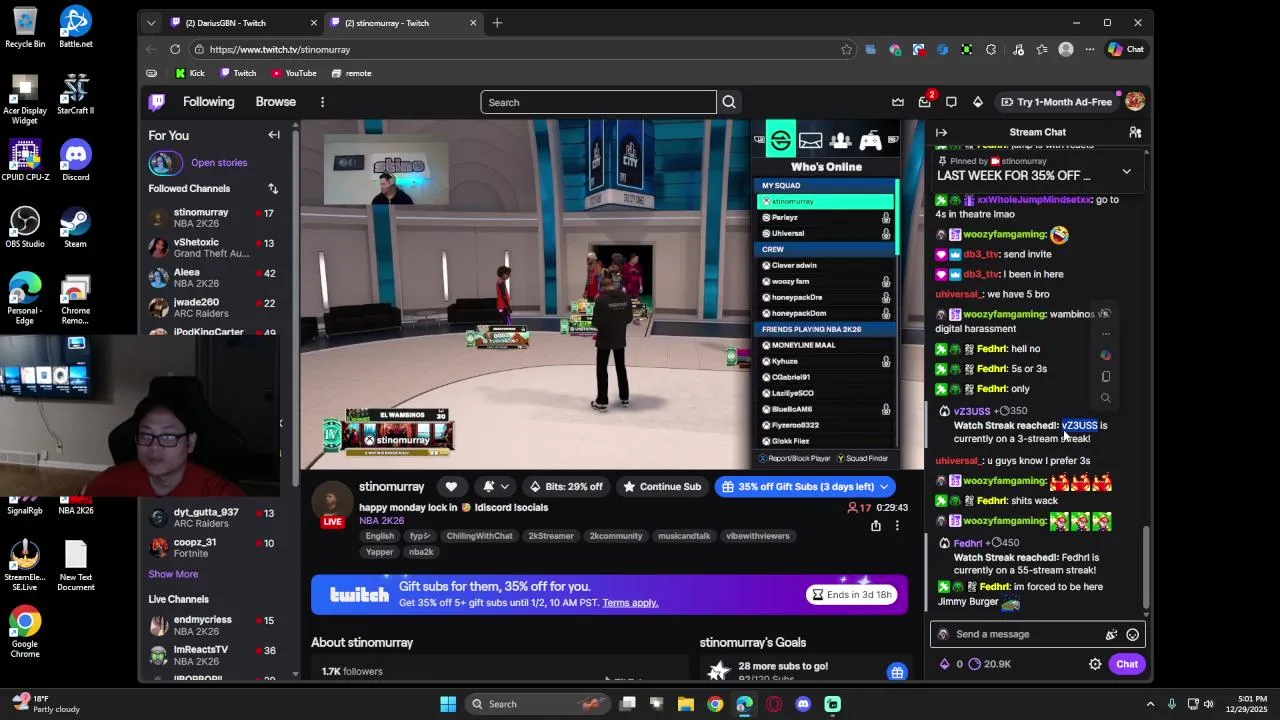Go to the Following page
This screenshot has height=720, width=1280.
(x=208, y=102)
